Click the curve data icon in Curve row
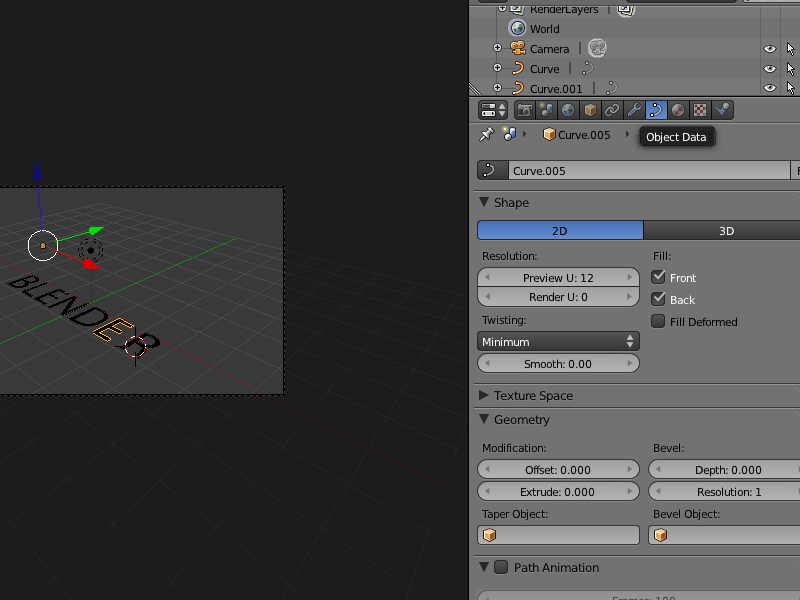Screen dimensions: 800x600 pyautogui.click(x=588, y=68)
